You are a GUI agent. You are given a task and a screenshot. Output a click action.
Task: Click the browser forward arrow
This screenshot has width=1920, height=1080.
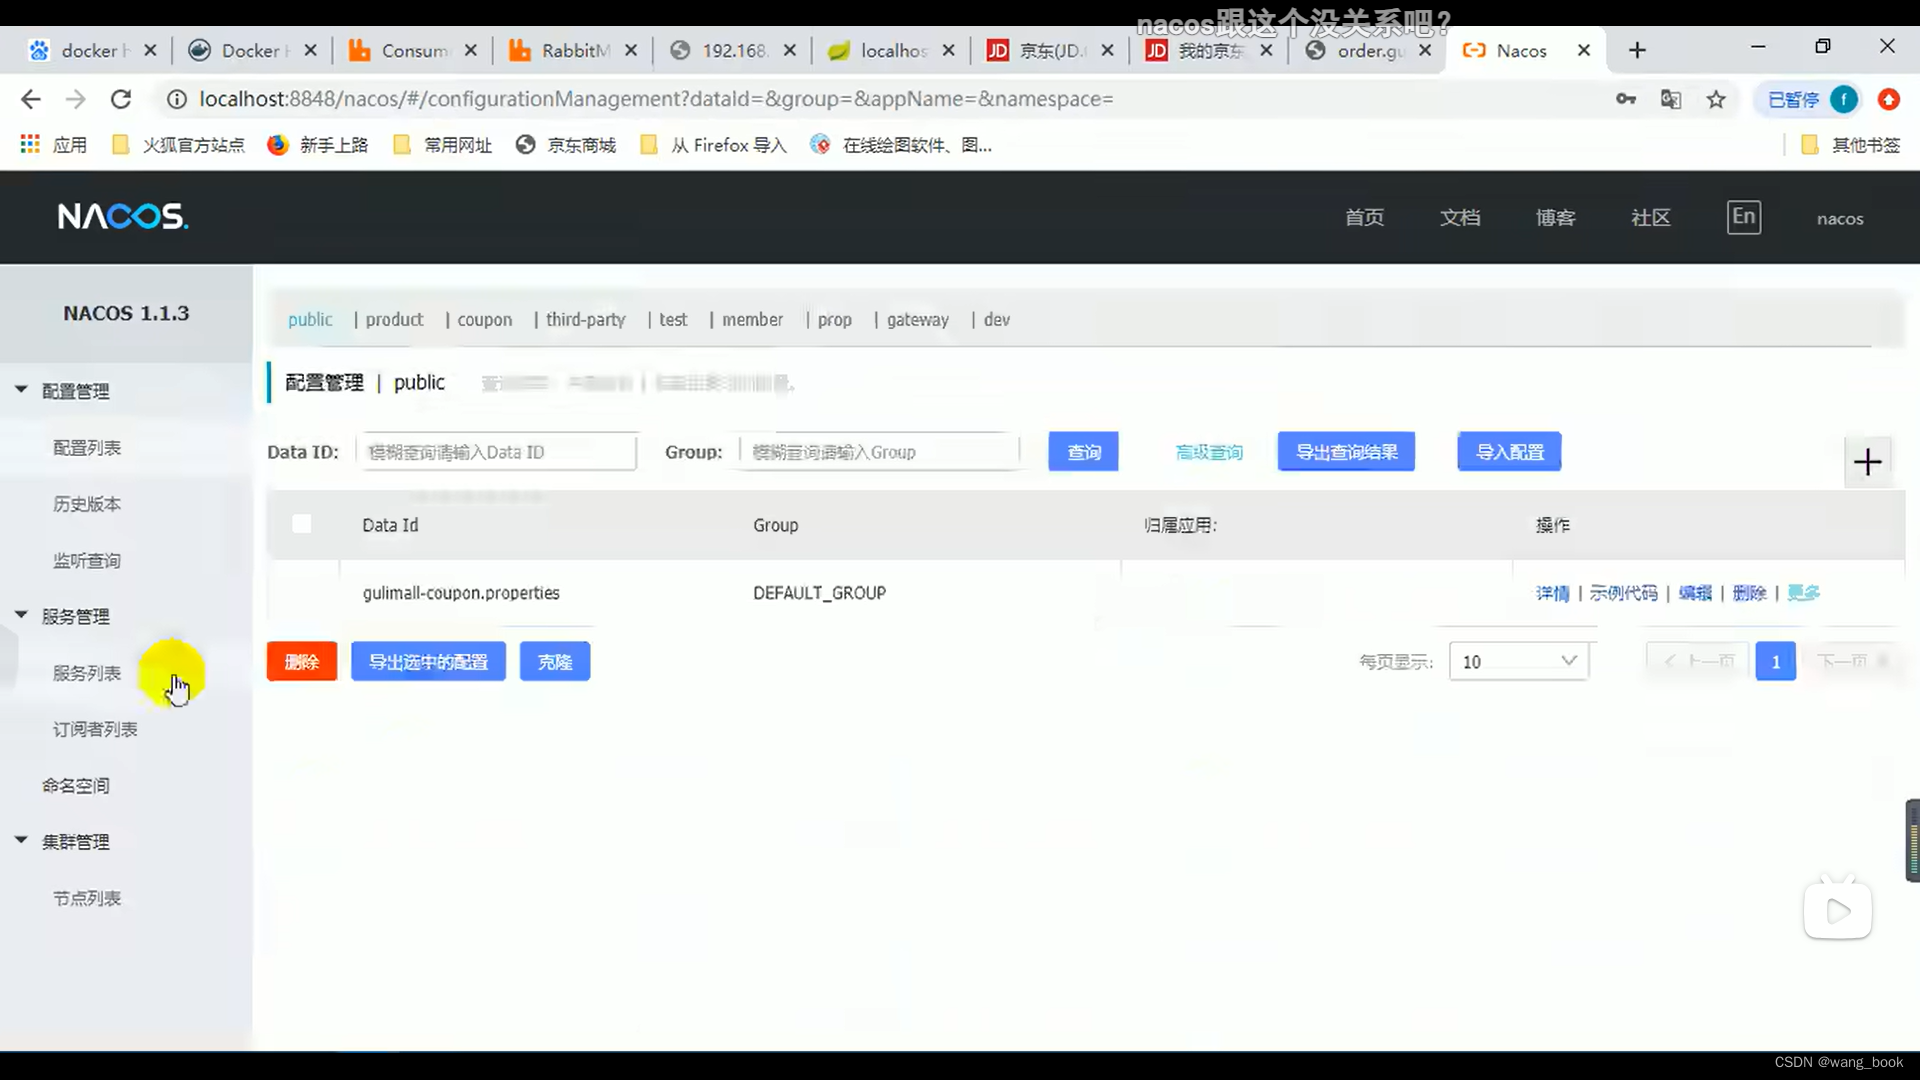click(76, 99)
